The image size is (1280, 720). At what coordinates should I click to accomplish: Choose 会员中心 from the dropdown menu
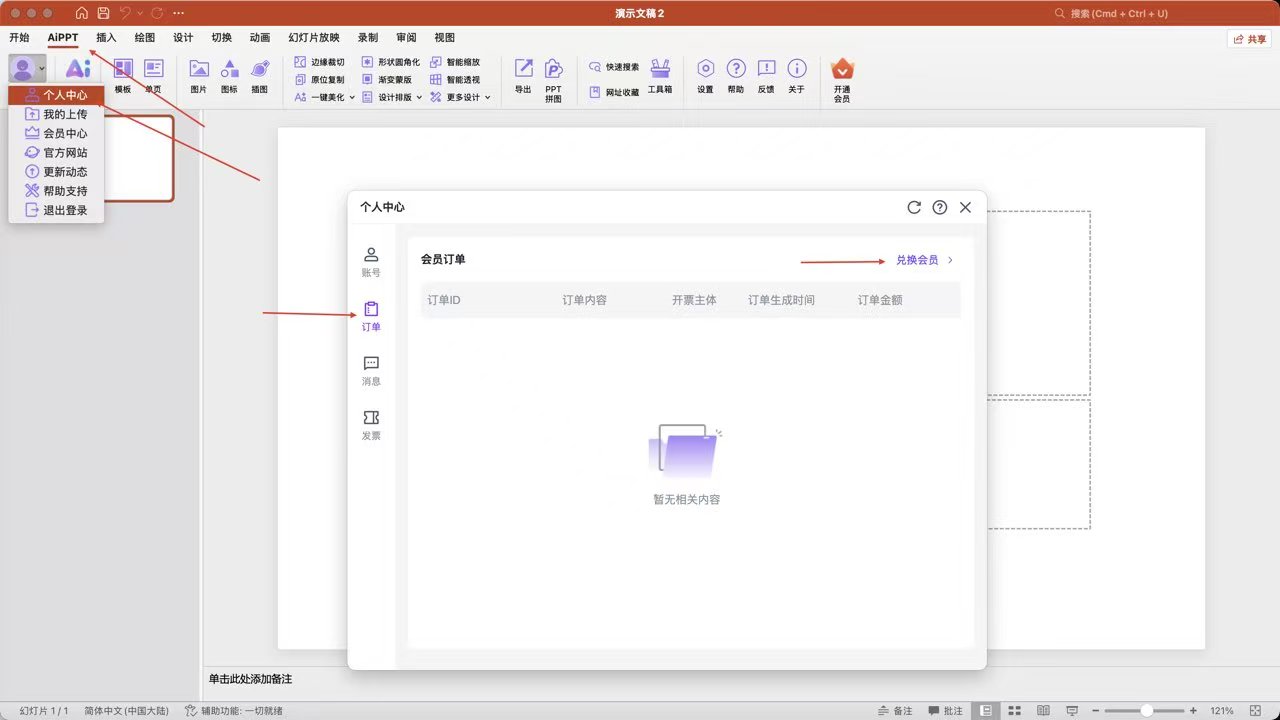pos(64,133)
